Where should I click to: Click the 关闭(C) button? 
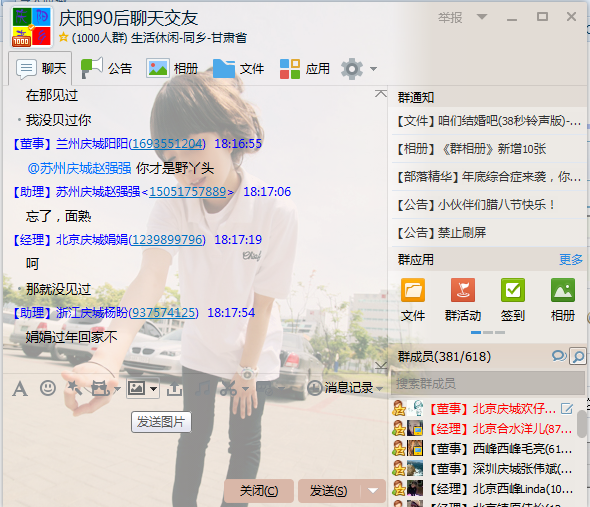click(x=259, y=491)
